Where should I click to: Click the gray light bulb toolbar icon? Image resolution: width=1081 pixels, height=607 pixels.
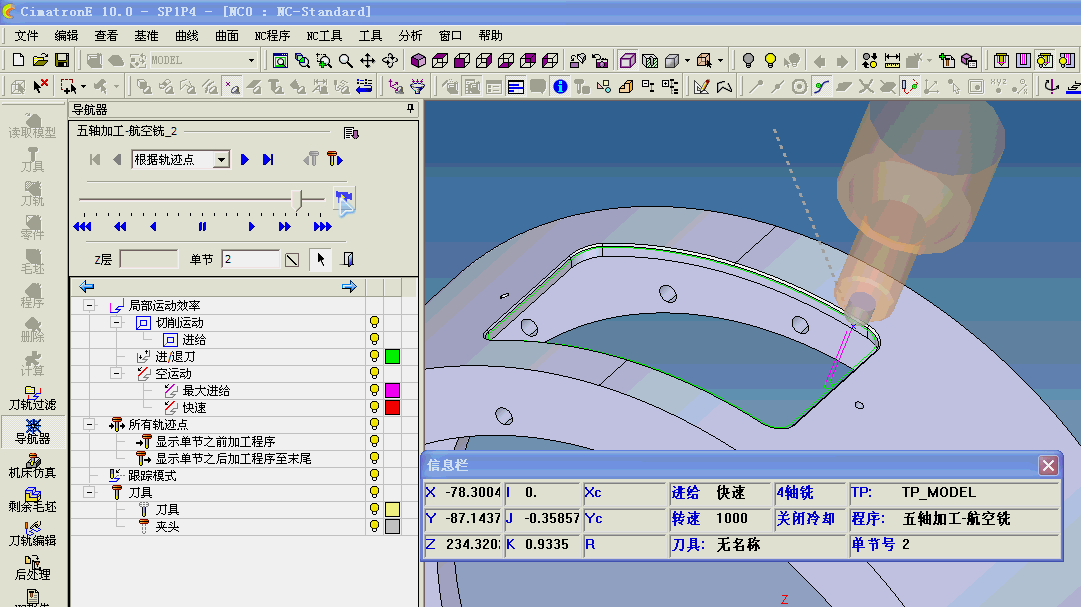click(748, 61)
